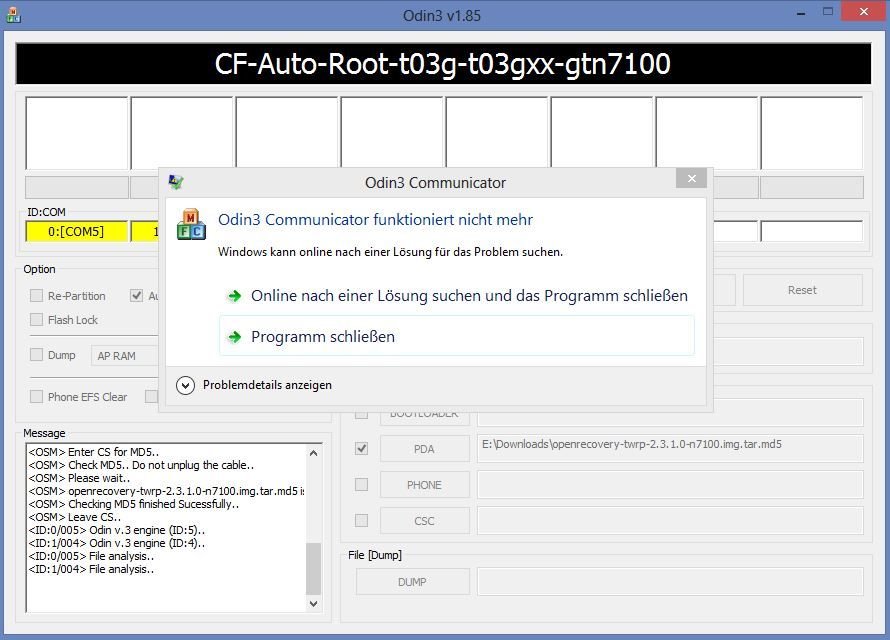Click the CF-Auto-Root banner title

point(443,64)
